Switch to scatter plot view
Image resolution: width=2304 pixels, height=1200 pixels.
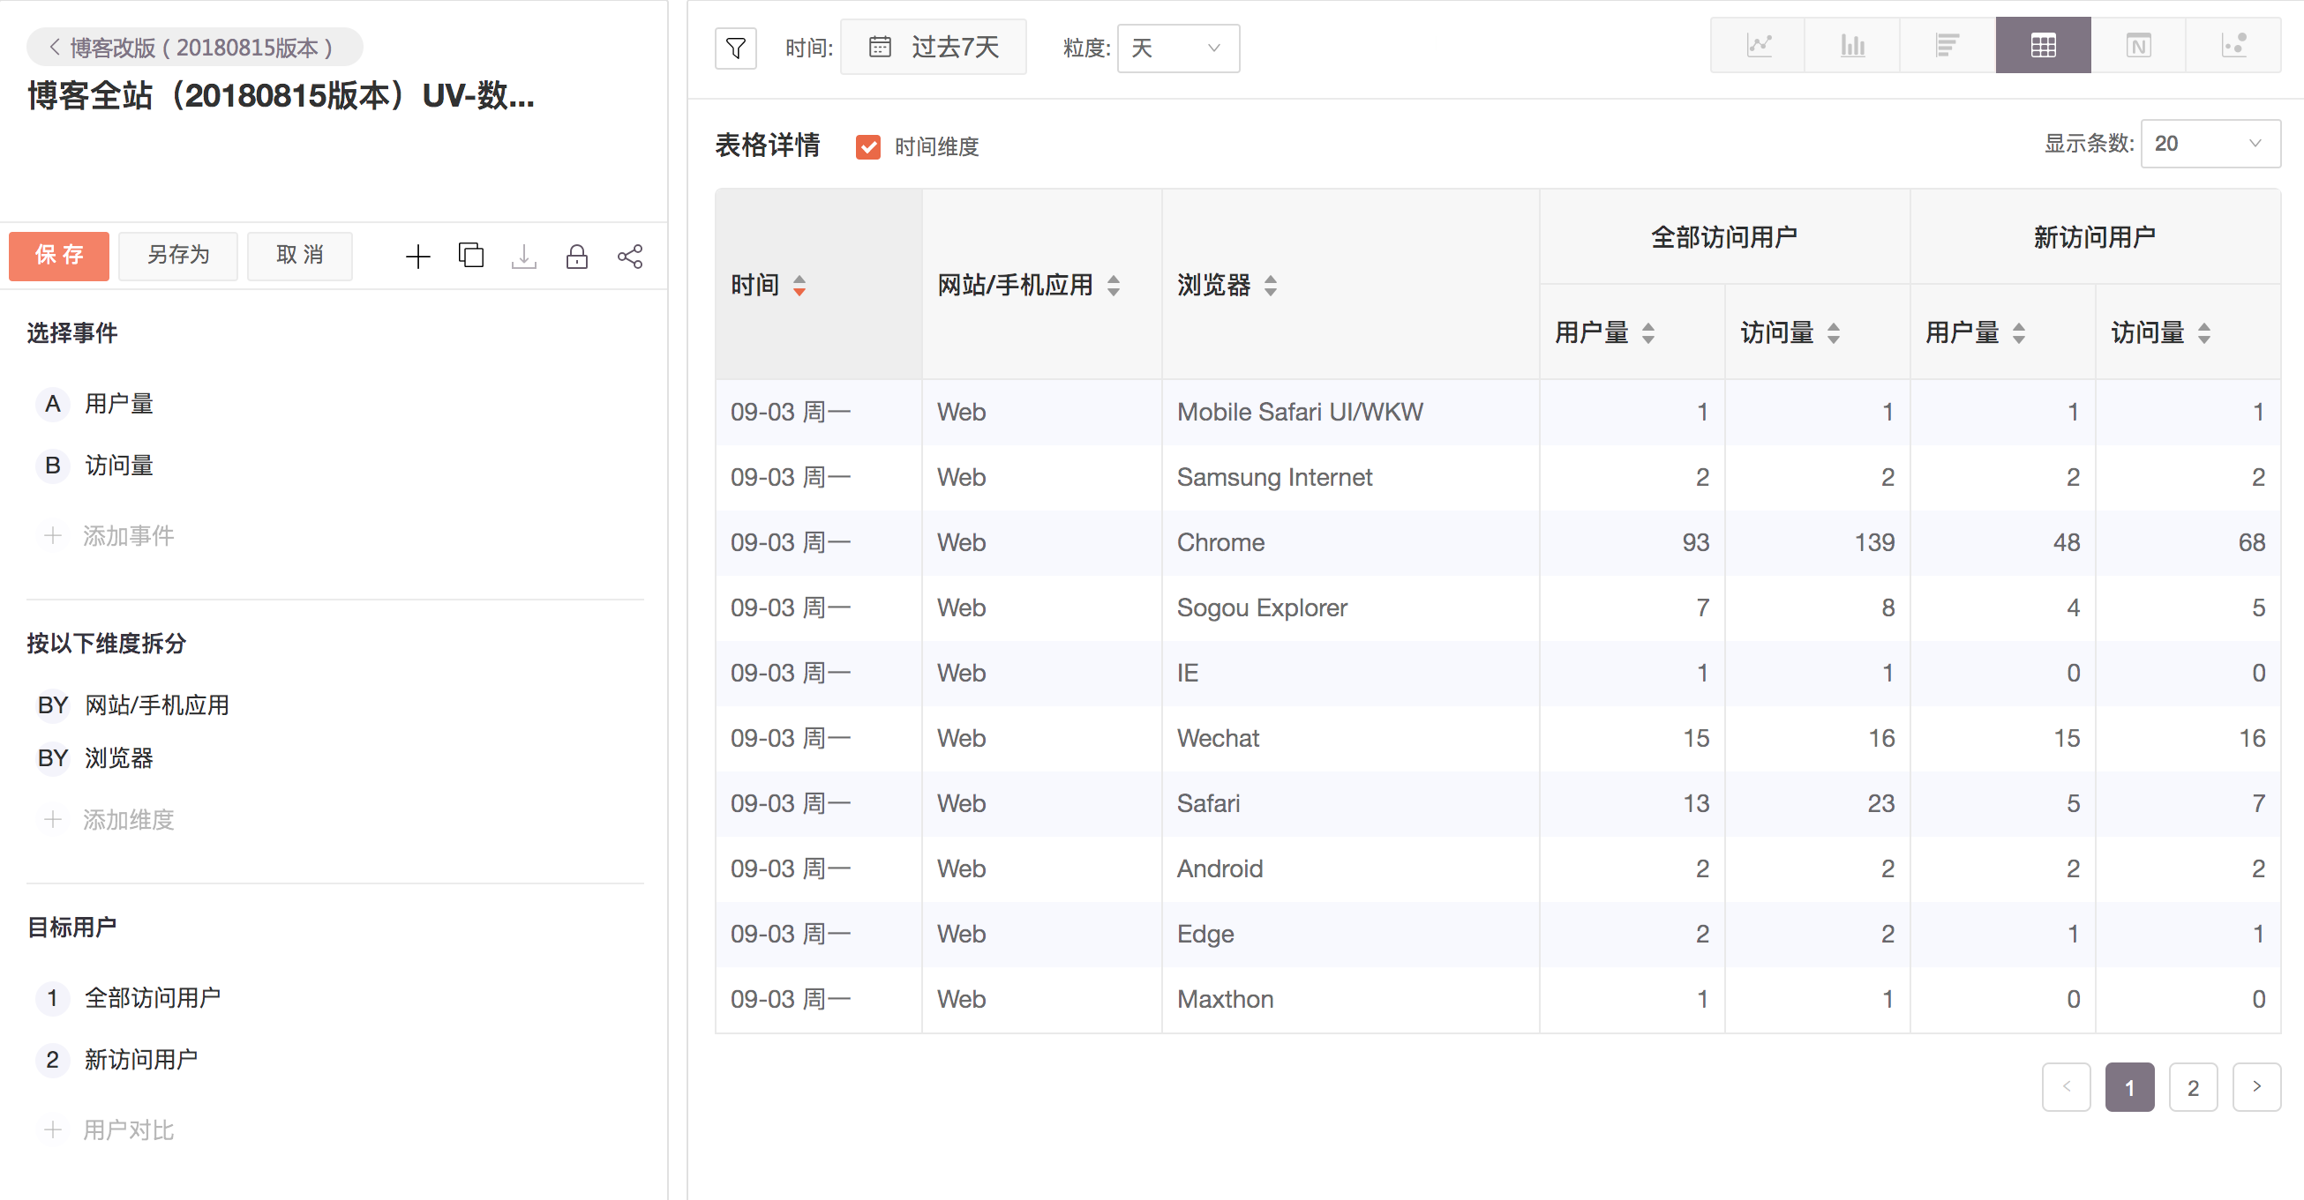[x=2233, y=45]
